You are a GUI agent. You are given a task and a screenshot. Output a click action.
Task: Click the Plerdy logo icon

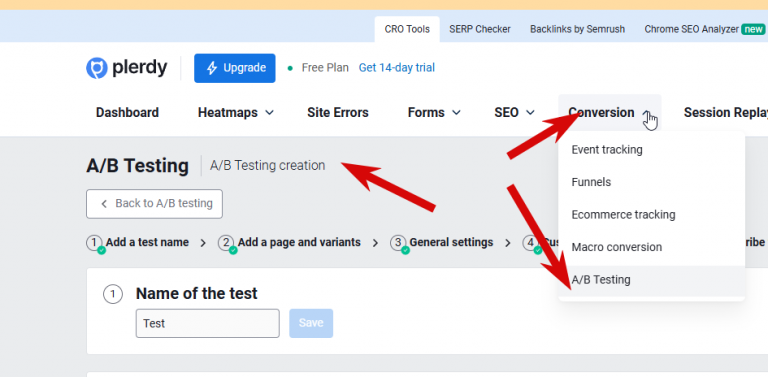[x=96, y=68]
